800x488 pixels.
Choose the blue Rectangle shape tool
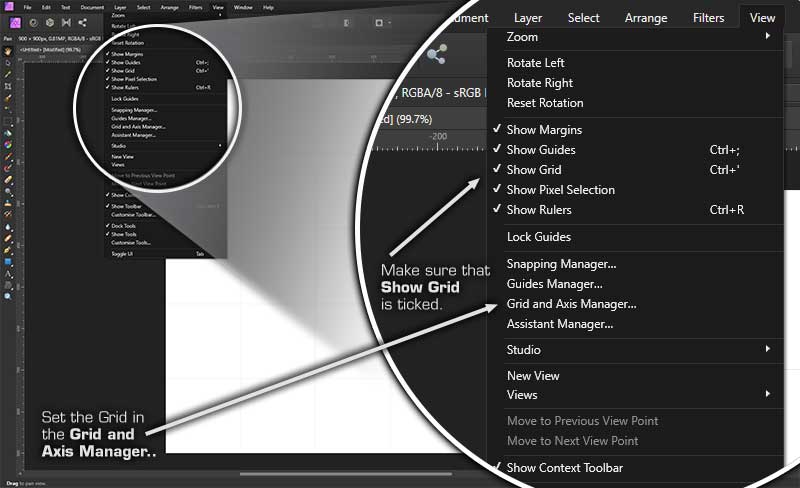click(8, 261)
